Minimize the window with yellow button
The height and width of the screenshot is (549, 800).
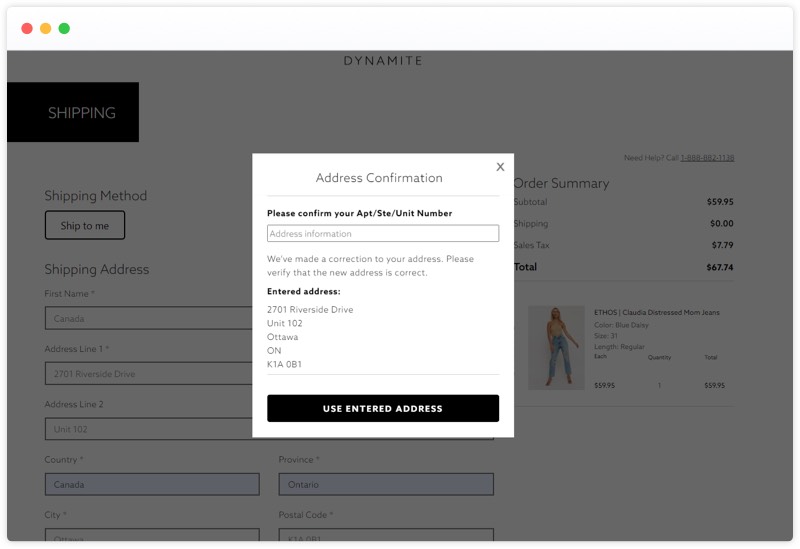tap(45, 28)
